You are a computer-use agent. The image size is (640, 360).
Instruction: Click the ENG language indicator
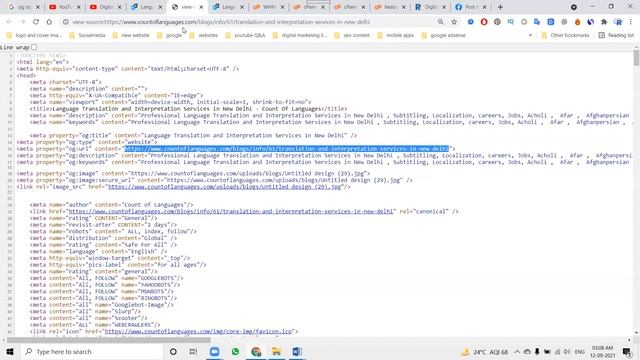coord(580,351)
